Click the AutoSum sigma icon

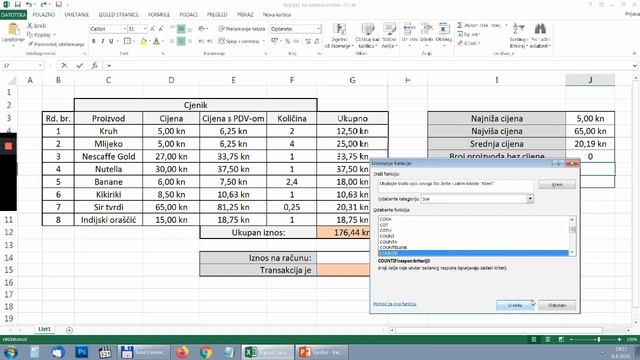pos(460,25)
